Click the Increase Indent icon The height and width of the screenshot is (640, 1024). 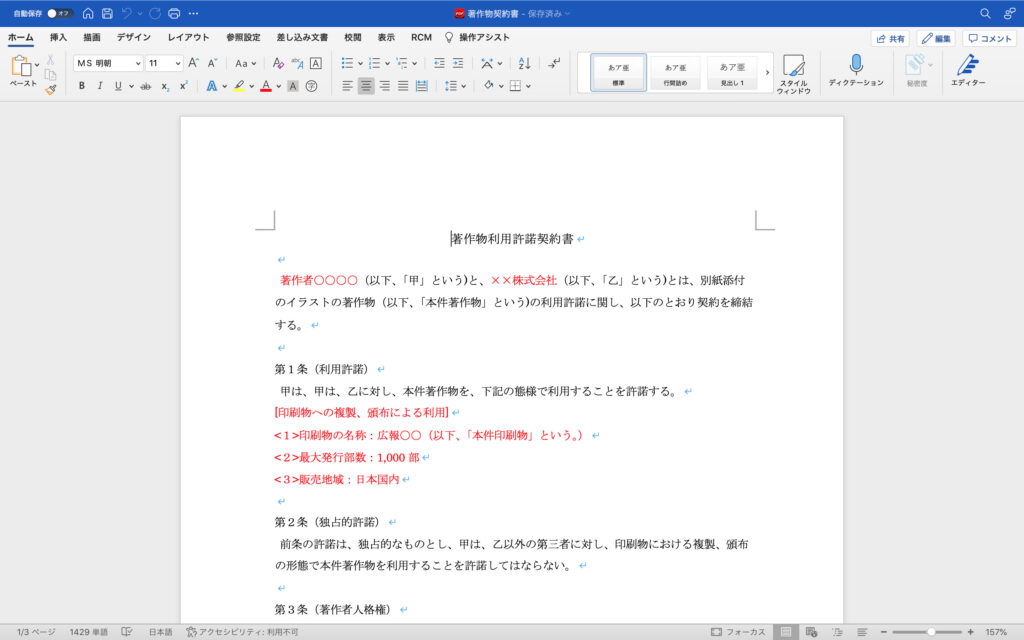point(458,63)
